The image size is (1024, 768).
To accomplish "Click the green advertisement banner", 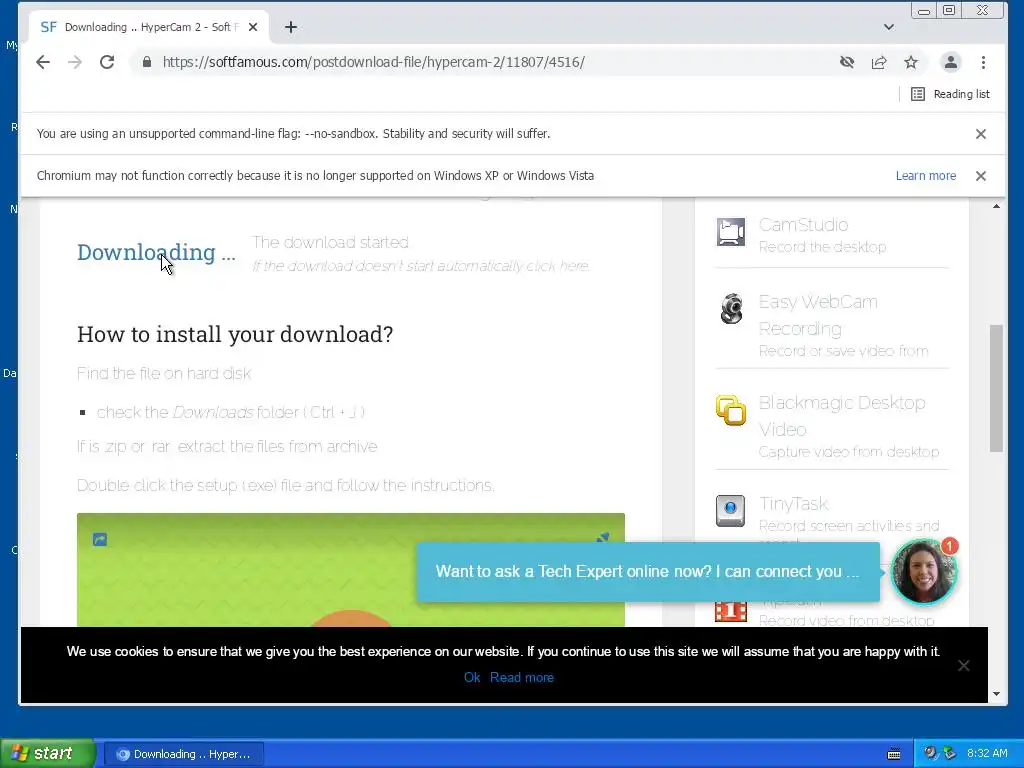I will pyautogui.click(x=351, y=570).
